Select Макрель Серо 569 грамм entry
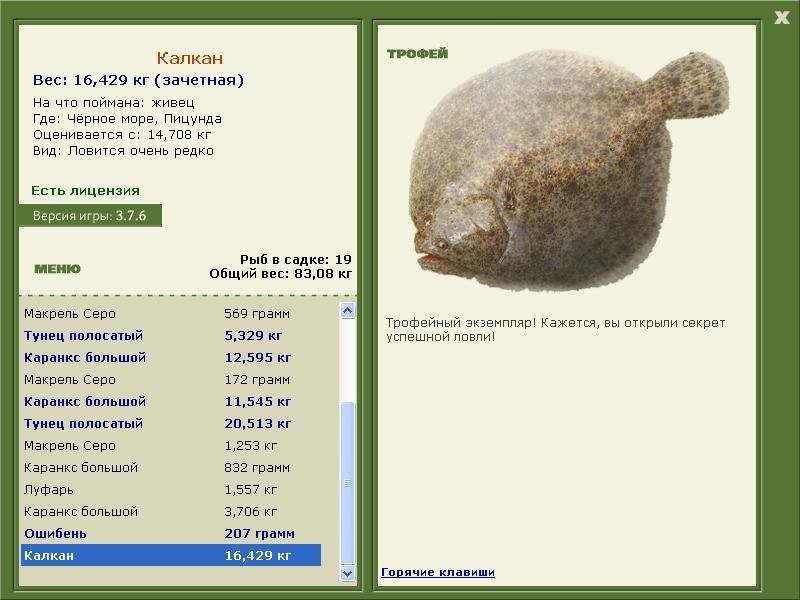The image size is (800, 600). 171,313
